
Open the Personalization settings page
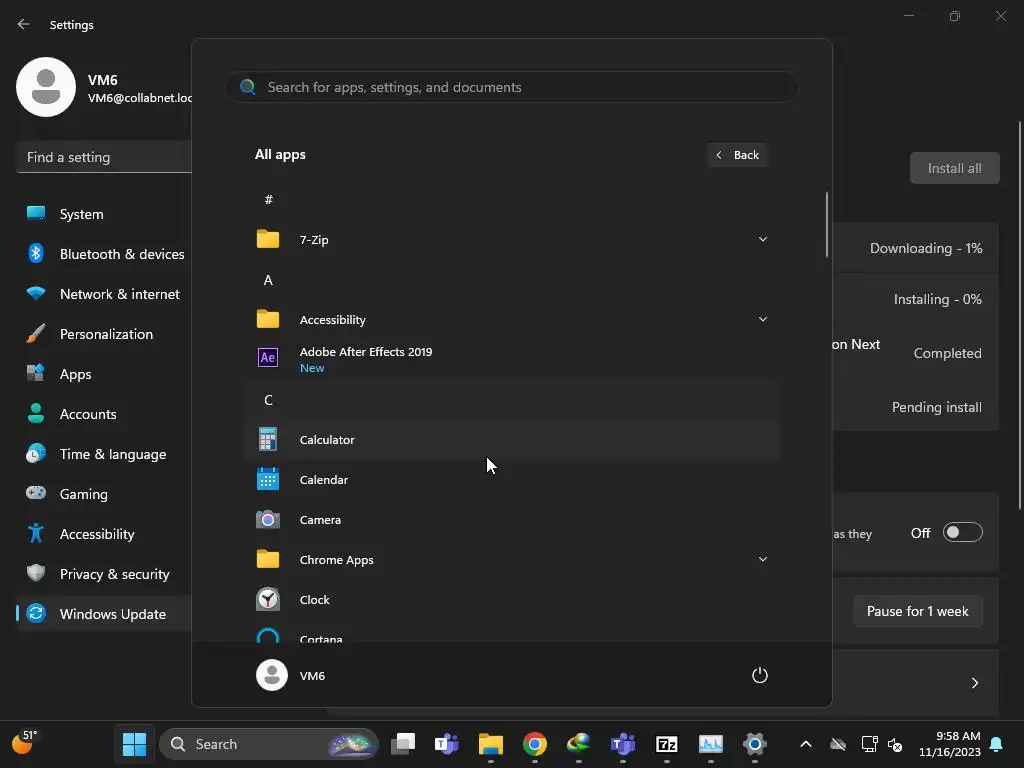(x=104, y=334)
